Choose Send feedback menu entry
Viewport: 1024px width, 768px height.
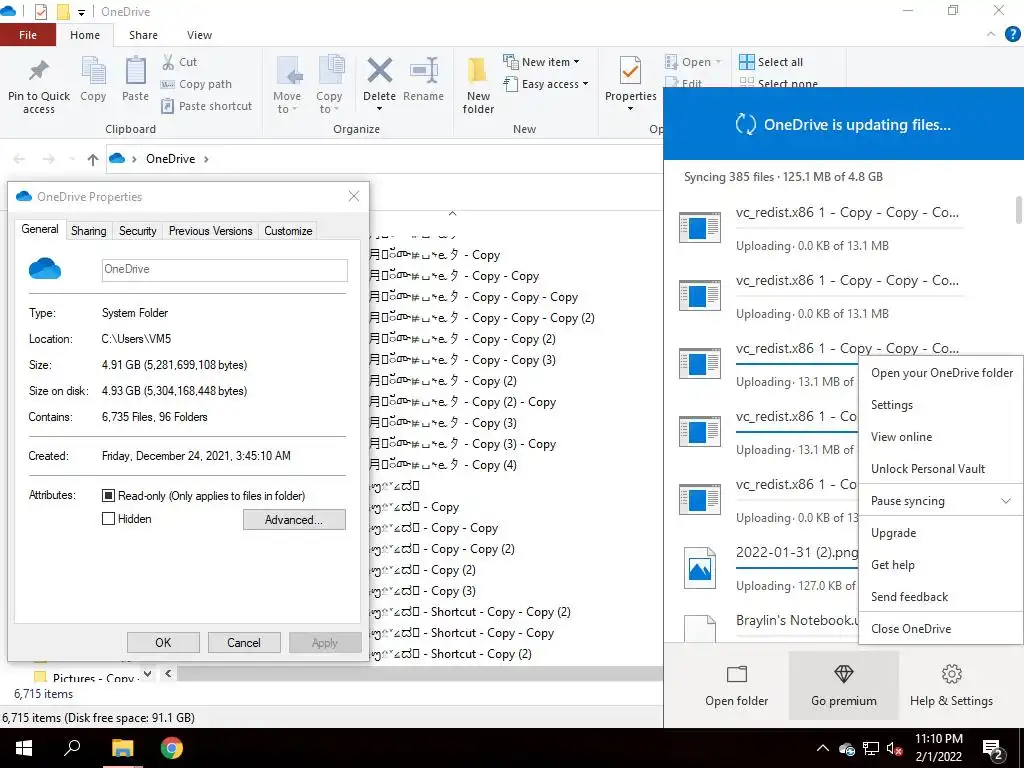click(x=941, y=597)
